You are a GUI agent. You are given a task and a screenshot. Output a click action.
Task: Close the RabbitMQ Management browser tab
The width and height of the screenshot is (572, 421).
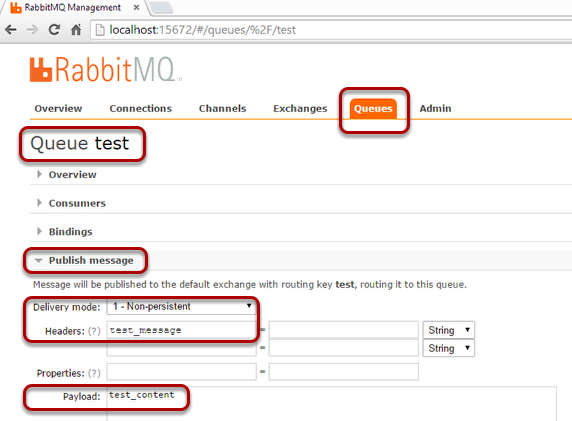click(136, 7)
